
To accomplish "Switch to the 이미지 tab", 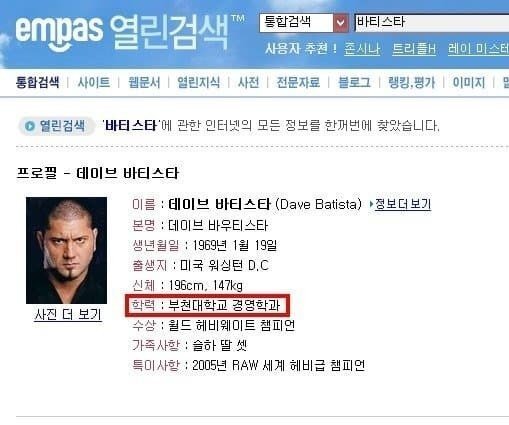I will [x=469, y=82].
